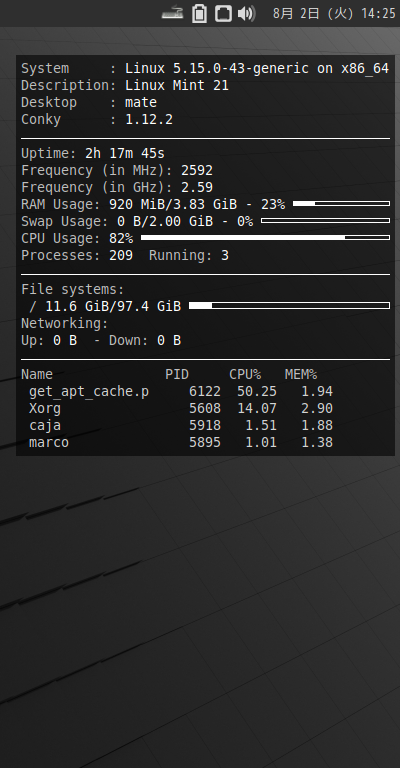The image size is (400, 768).
Task: Click the CPU Usage progress bar
Action: pos(265,238)
